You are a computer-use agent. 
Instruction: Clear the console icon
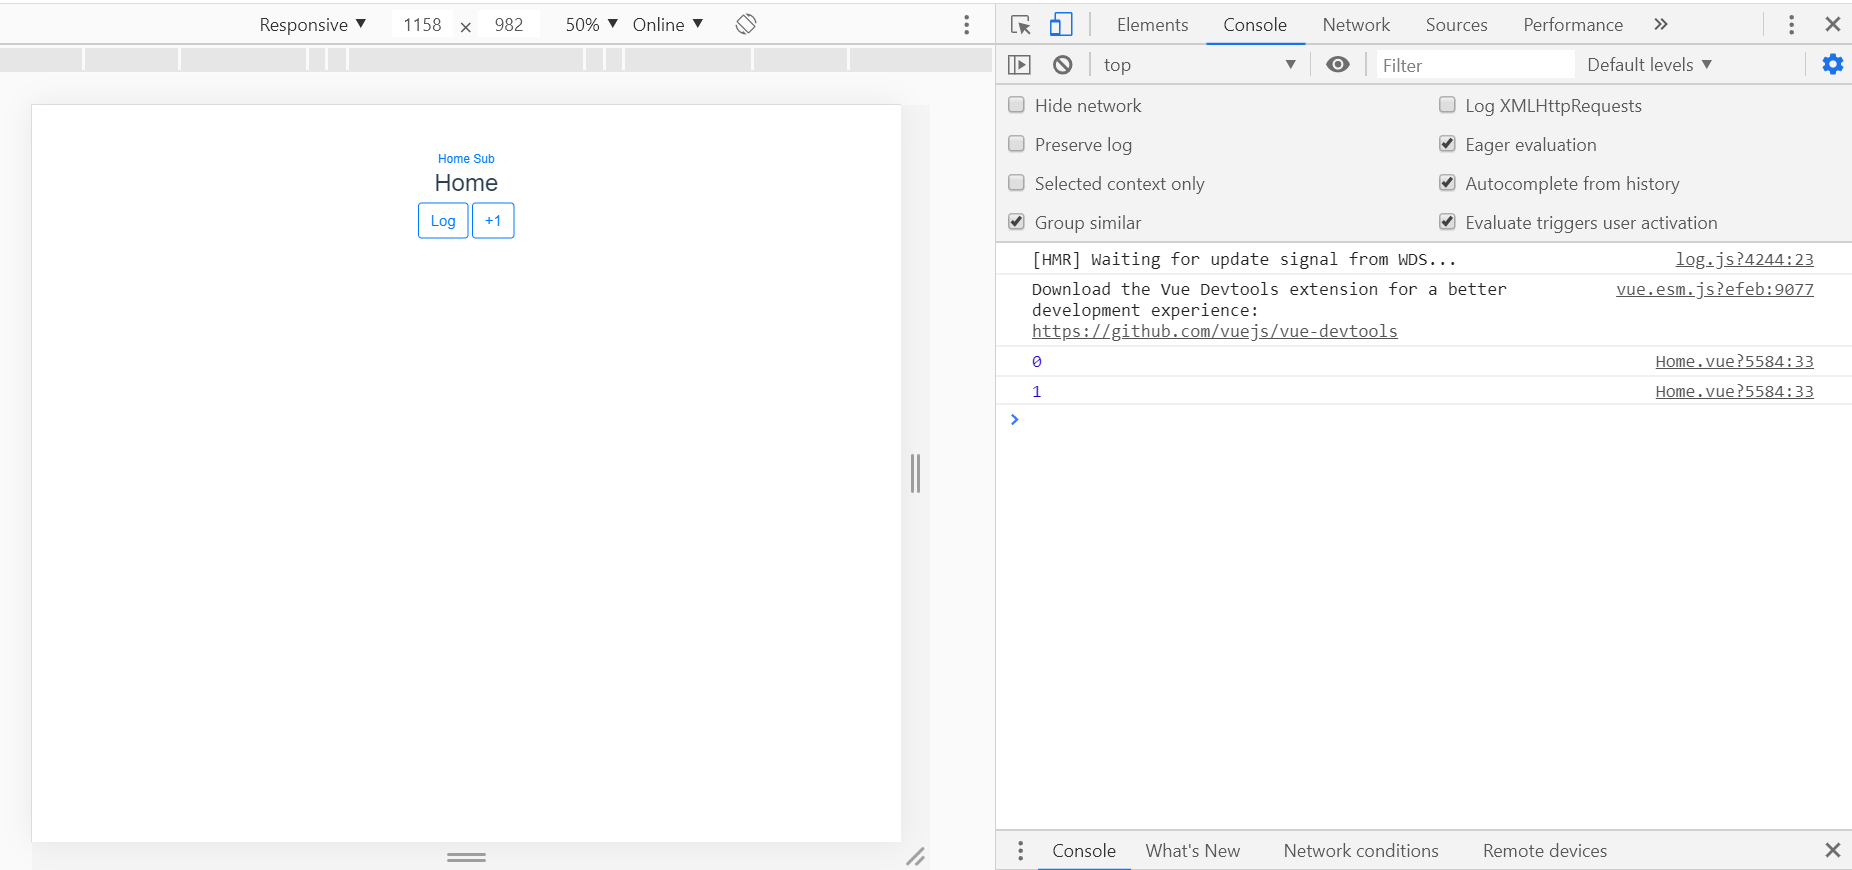tap(1063, 65)
